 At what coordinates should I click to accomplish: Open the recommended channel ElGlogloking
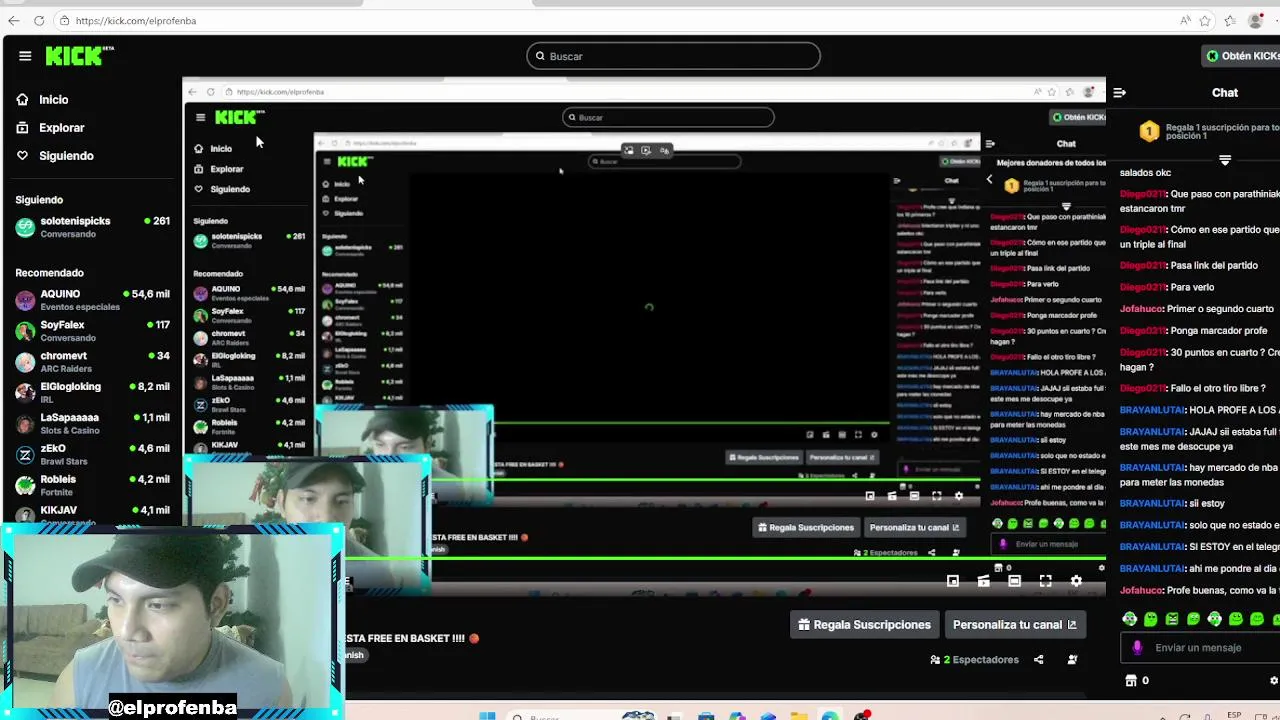pyautogui.click(x=93, y=393)
